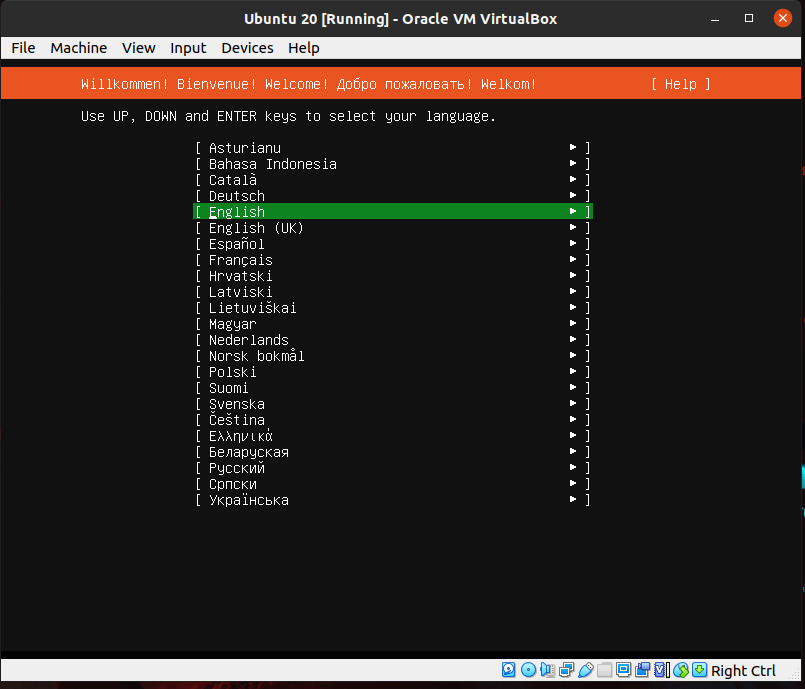Open the Machine menu
805x689 pixels.
78,47
